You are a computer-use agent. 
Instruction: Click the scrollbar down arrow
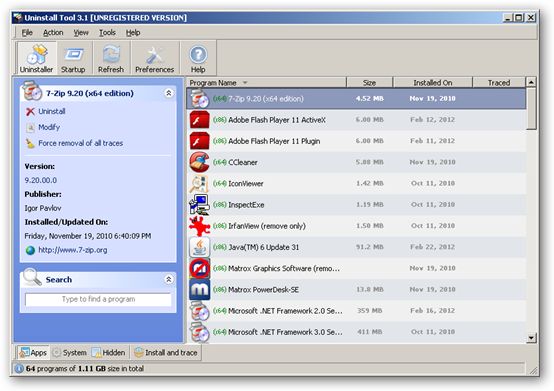click(x=531, y=338)
